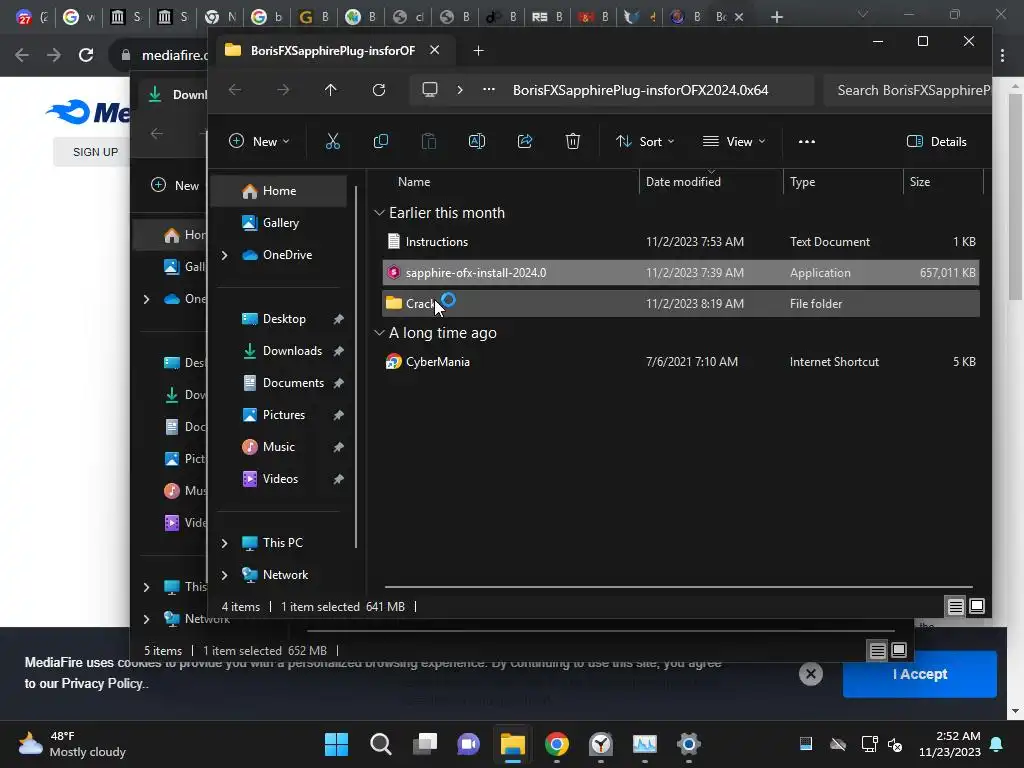This screenshot has height=768, width=1024.
Task: Click the Search BorisFXSapphireP search field
Action: point(908,90)
